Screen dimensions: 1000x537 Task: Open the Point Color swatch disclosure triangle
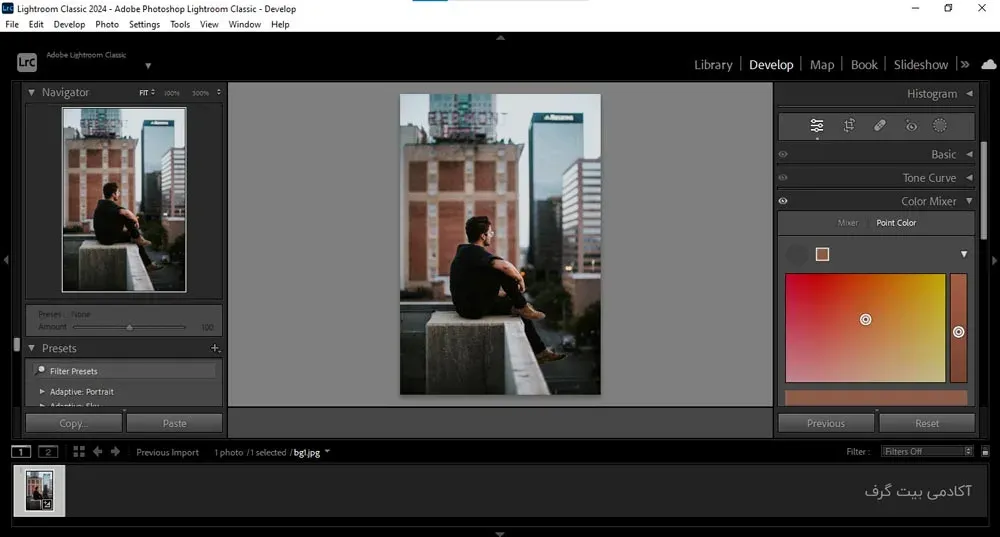tap(964, 254)
